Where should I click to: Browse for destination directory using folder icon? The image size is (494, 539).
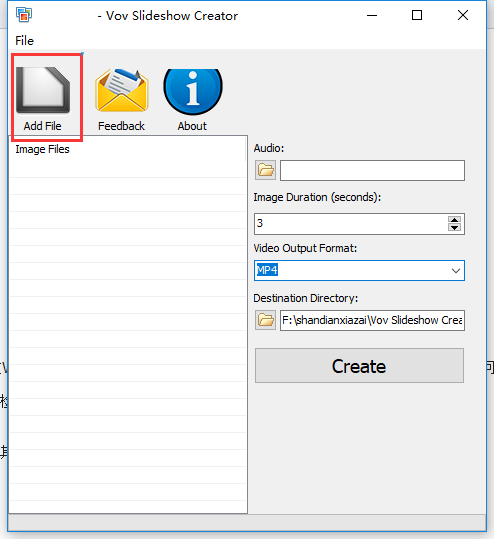coord(265,320)
